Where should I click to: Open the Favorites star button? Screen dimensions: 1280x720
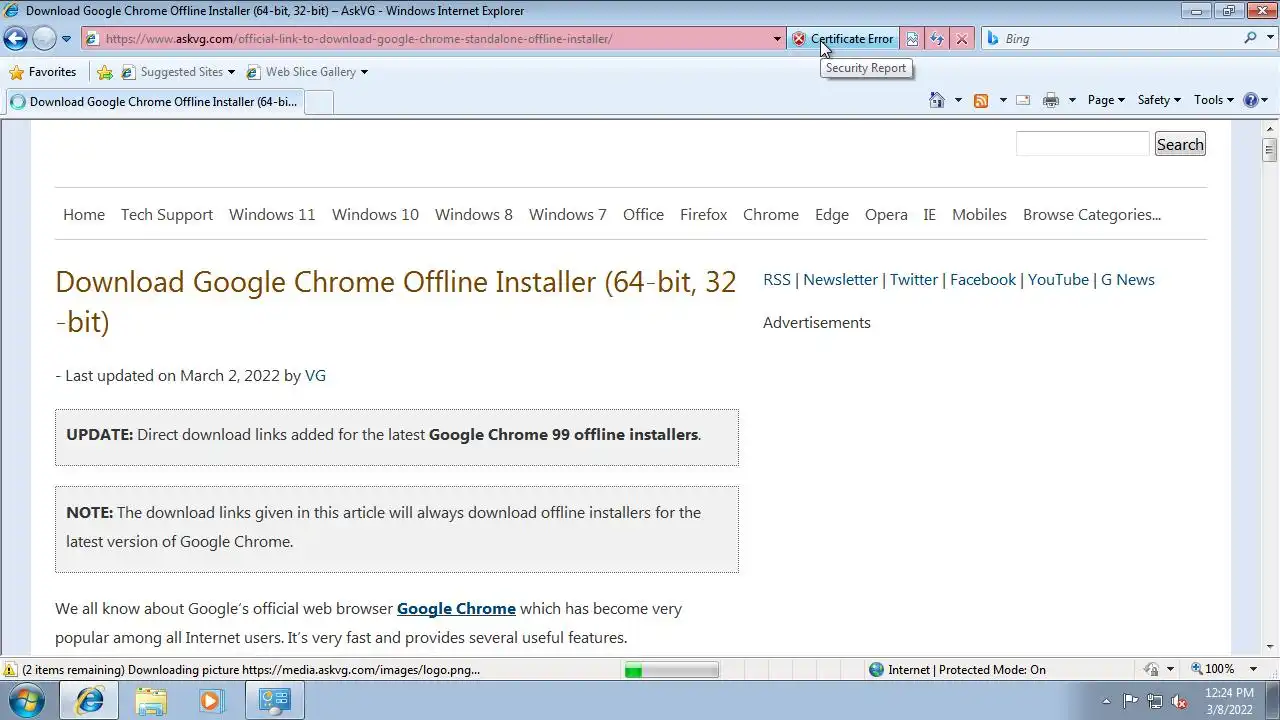(x=42, y=72)
